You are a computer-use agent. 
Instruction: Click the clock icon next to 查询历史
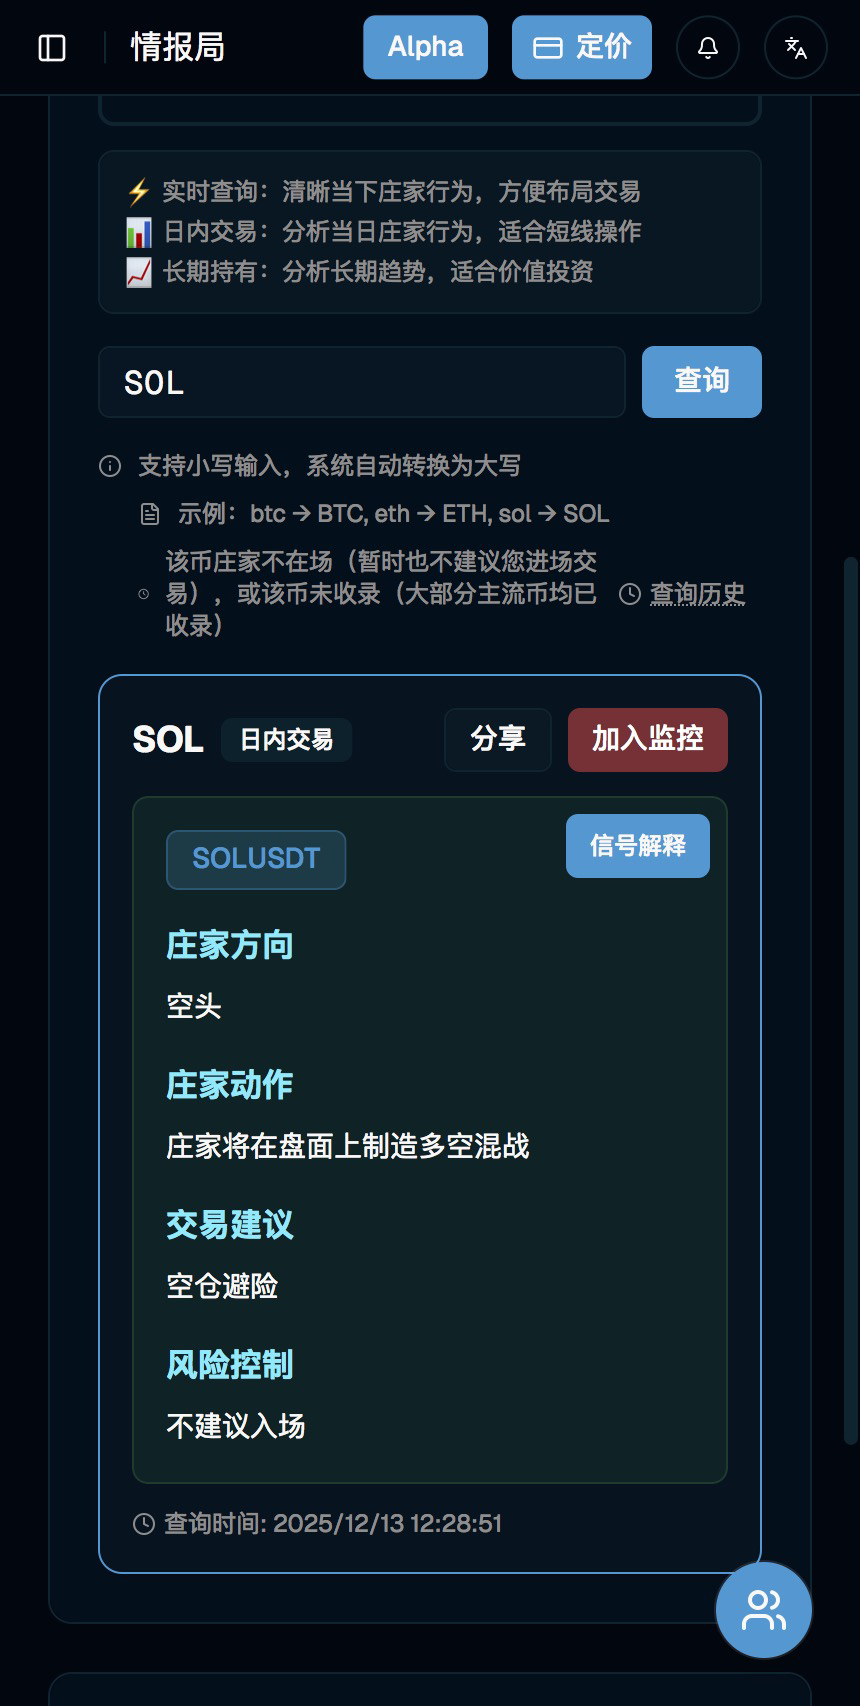click(630, 594)
